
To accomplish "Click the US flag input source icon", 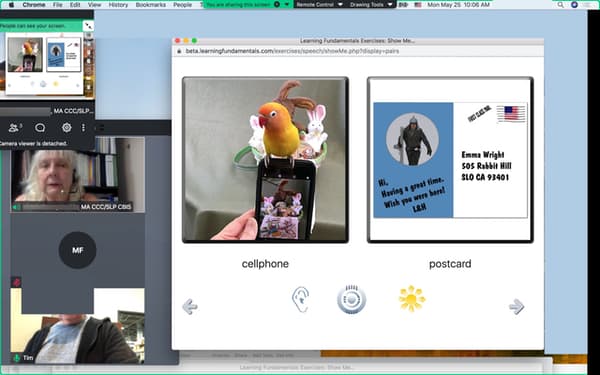I will coord(418,5).
